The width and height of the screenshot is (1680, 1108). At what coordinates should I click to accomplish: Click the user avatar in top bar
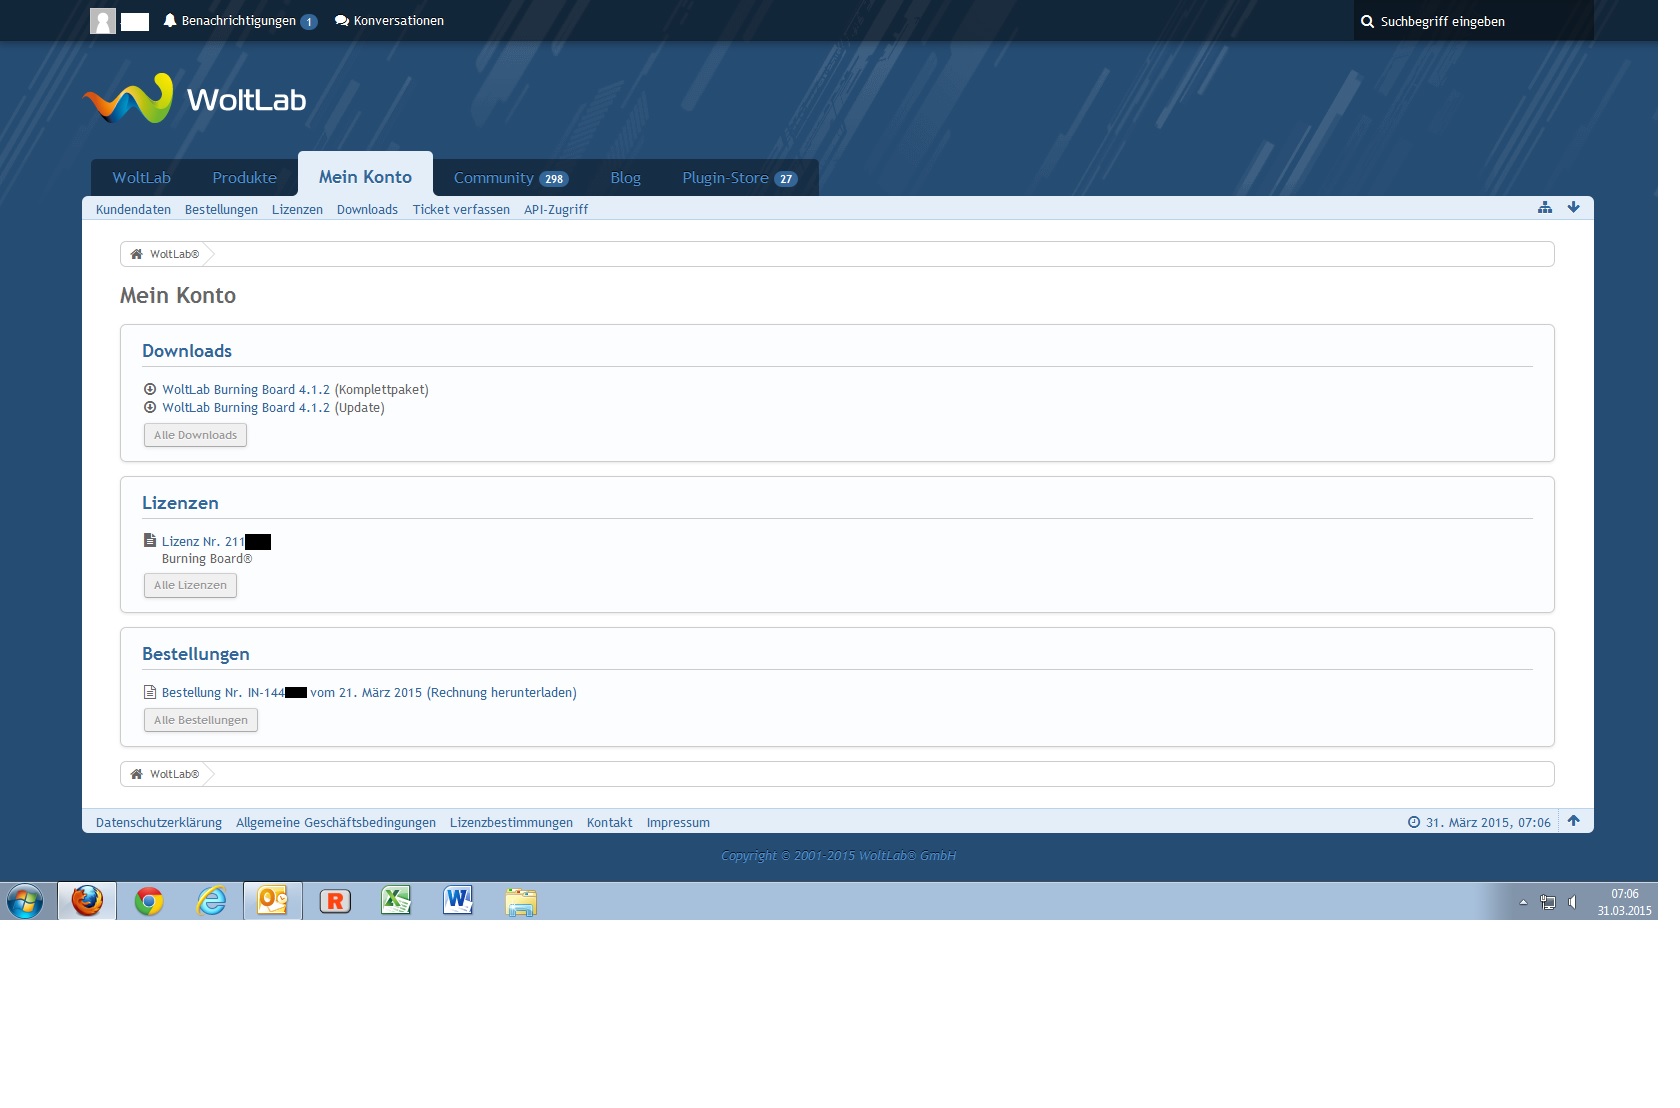click(103, 21)
